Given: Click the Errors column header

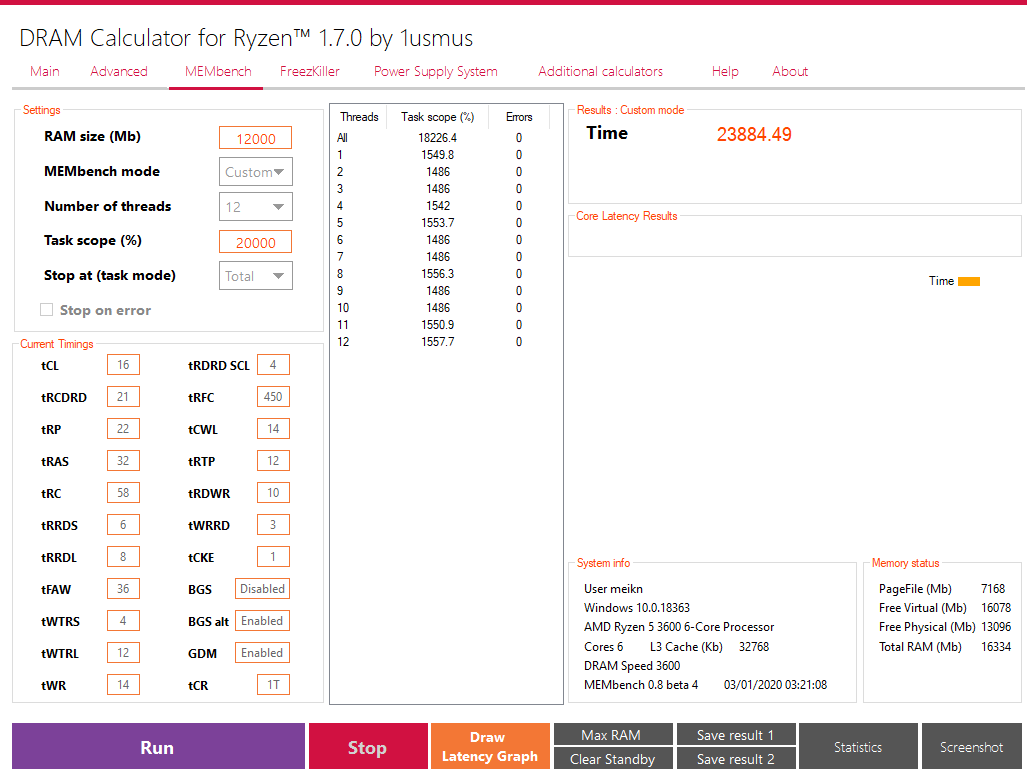Looking at the screenshot, I should click(x=519, y=117).
